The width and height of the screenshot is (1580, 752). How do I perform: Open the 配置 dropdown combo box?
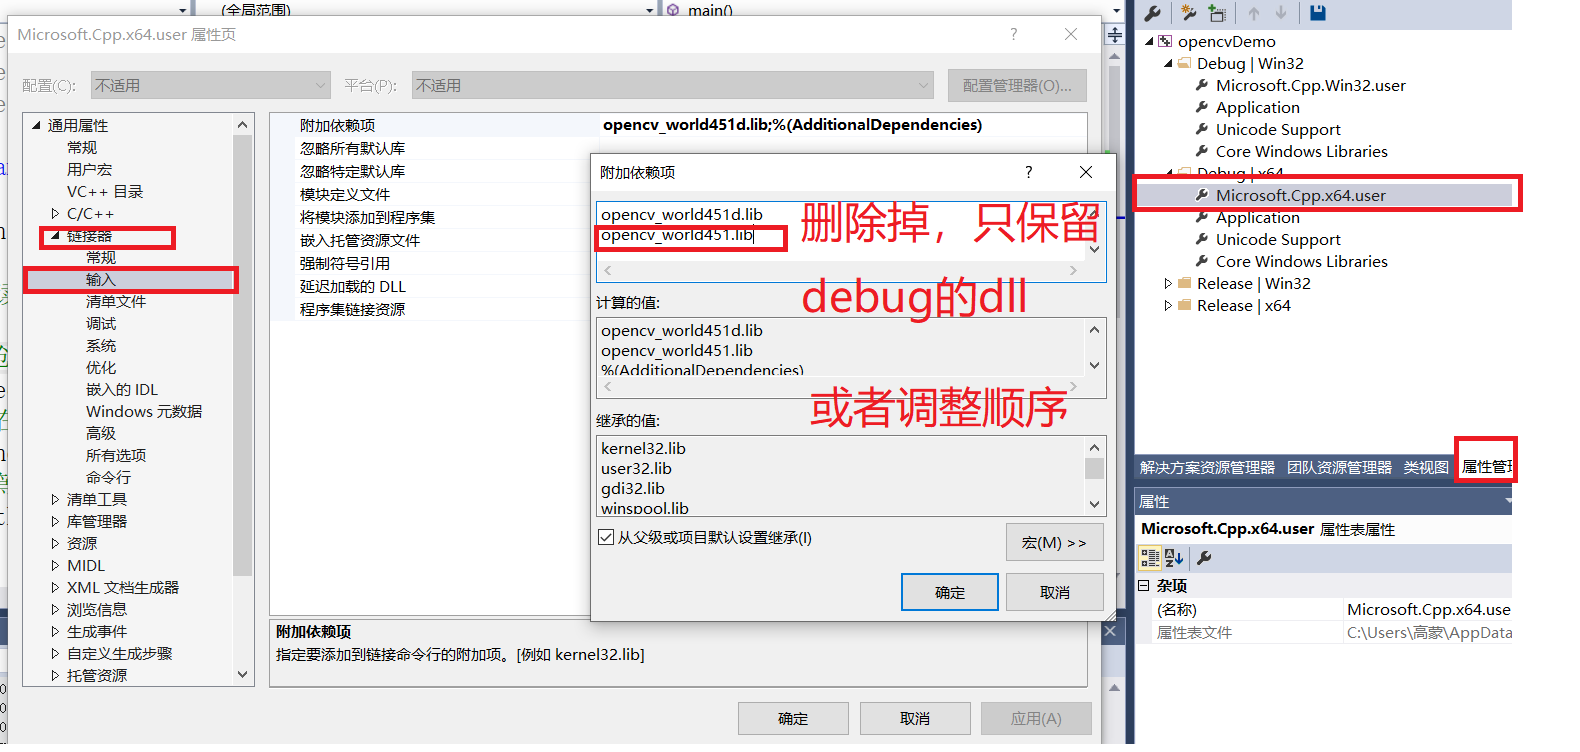[x=211, y=85]
